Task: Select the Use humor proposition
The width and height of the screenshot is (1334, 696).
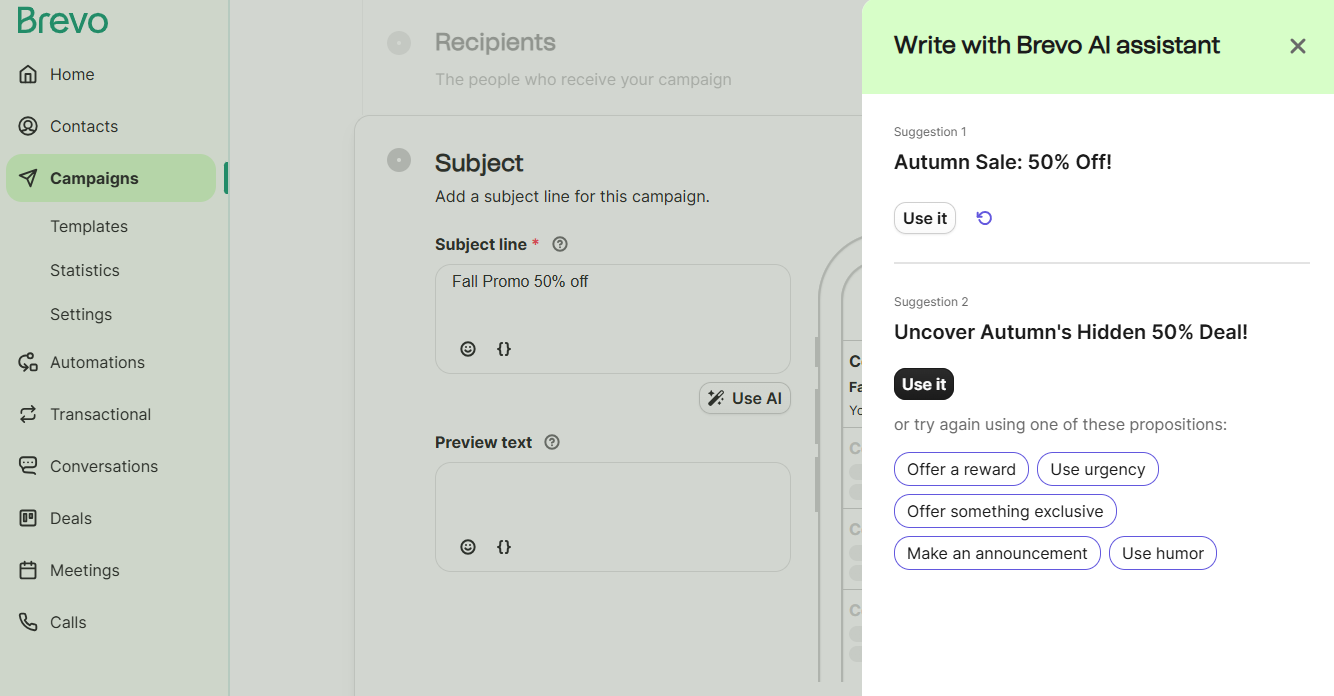Action: click(1163, 553)
